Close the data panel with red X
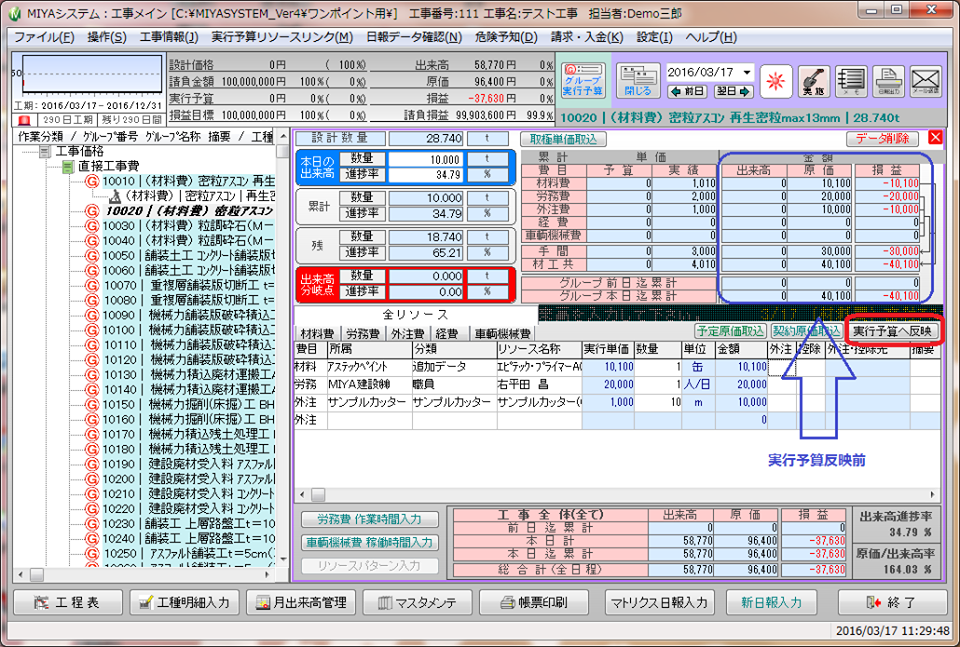The width and height of the screenshot is (960, 647). point(935,137)
